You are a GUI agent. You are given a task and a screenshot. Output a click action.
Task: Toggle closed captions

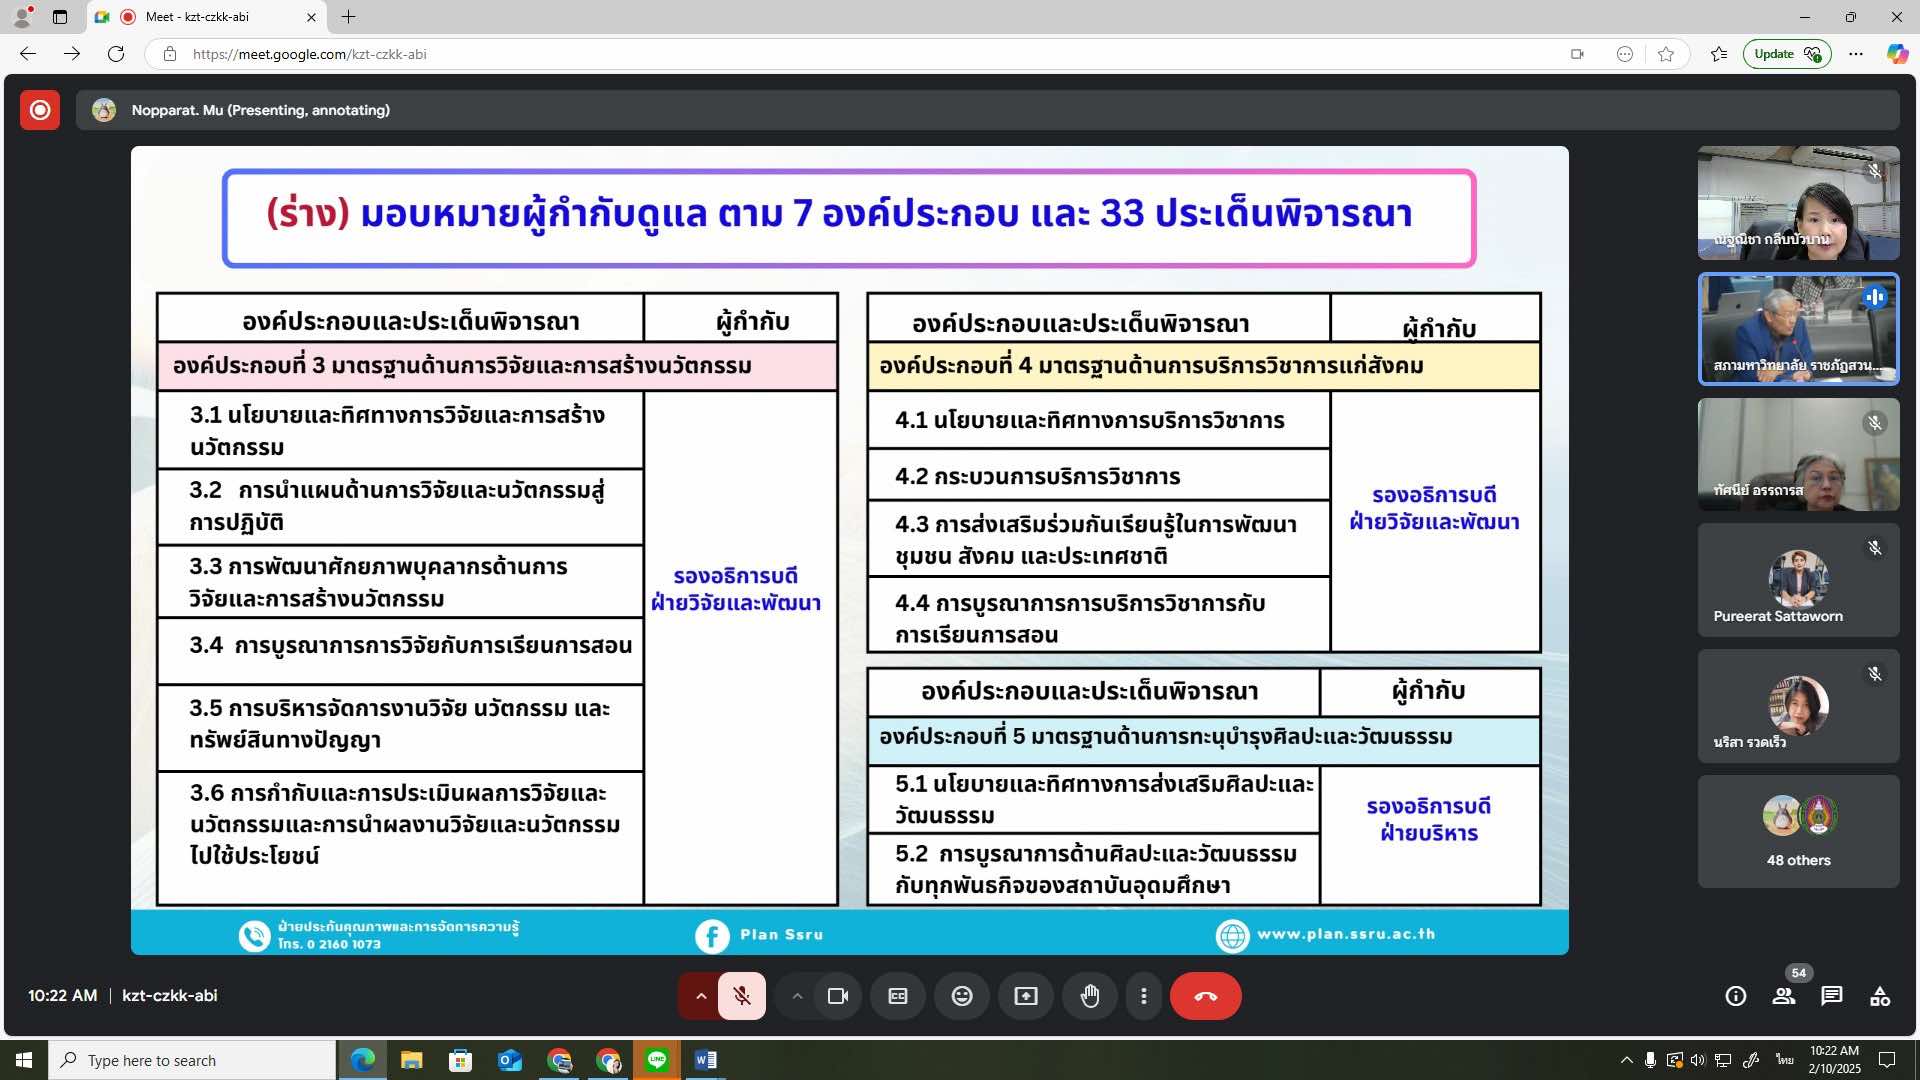(898, 996)
